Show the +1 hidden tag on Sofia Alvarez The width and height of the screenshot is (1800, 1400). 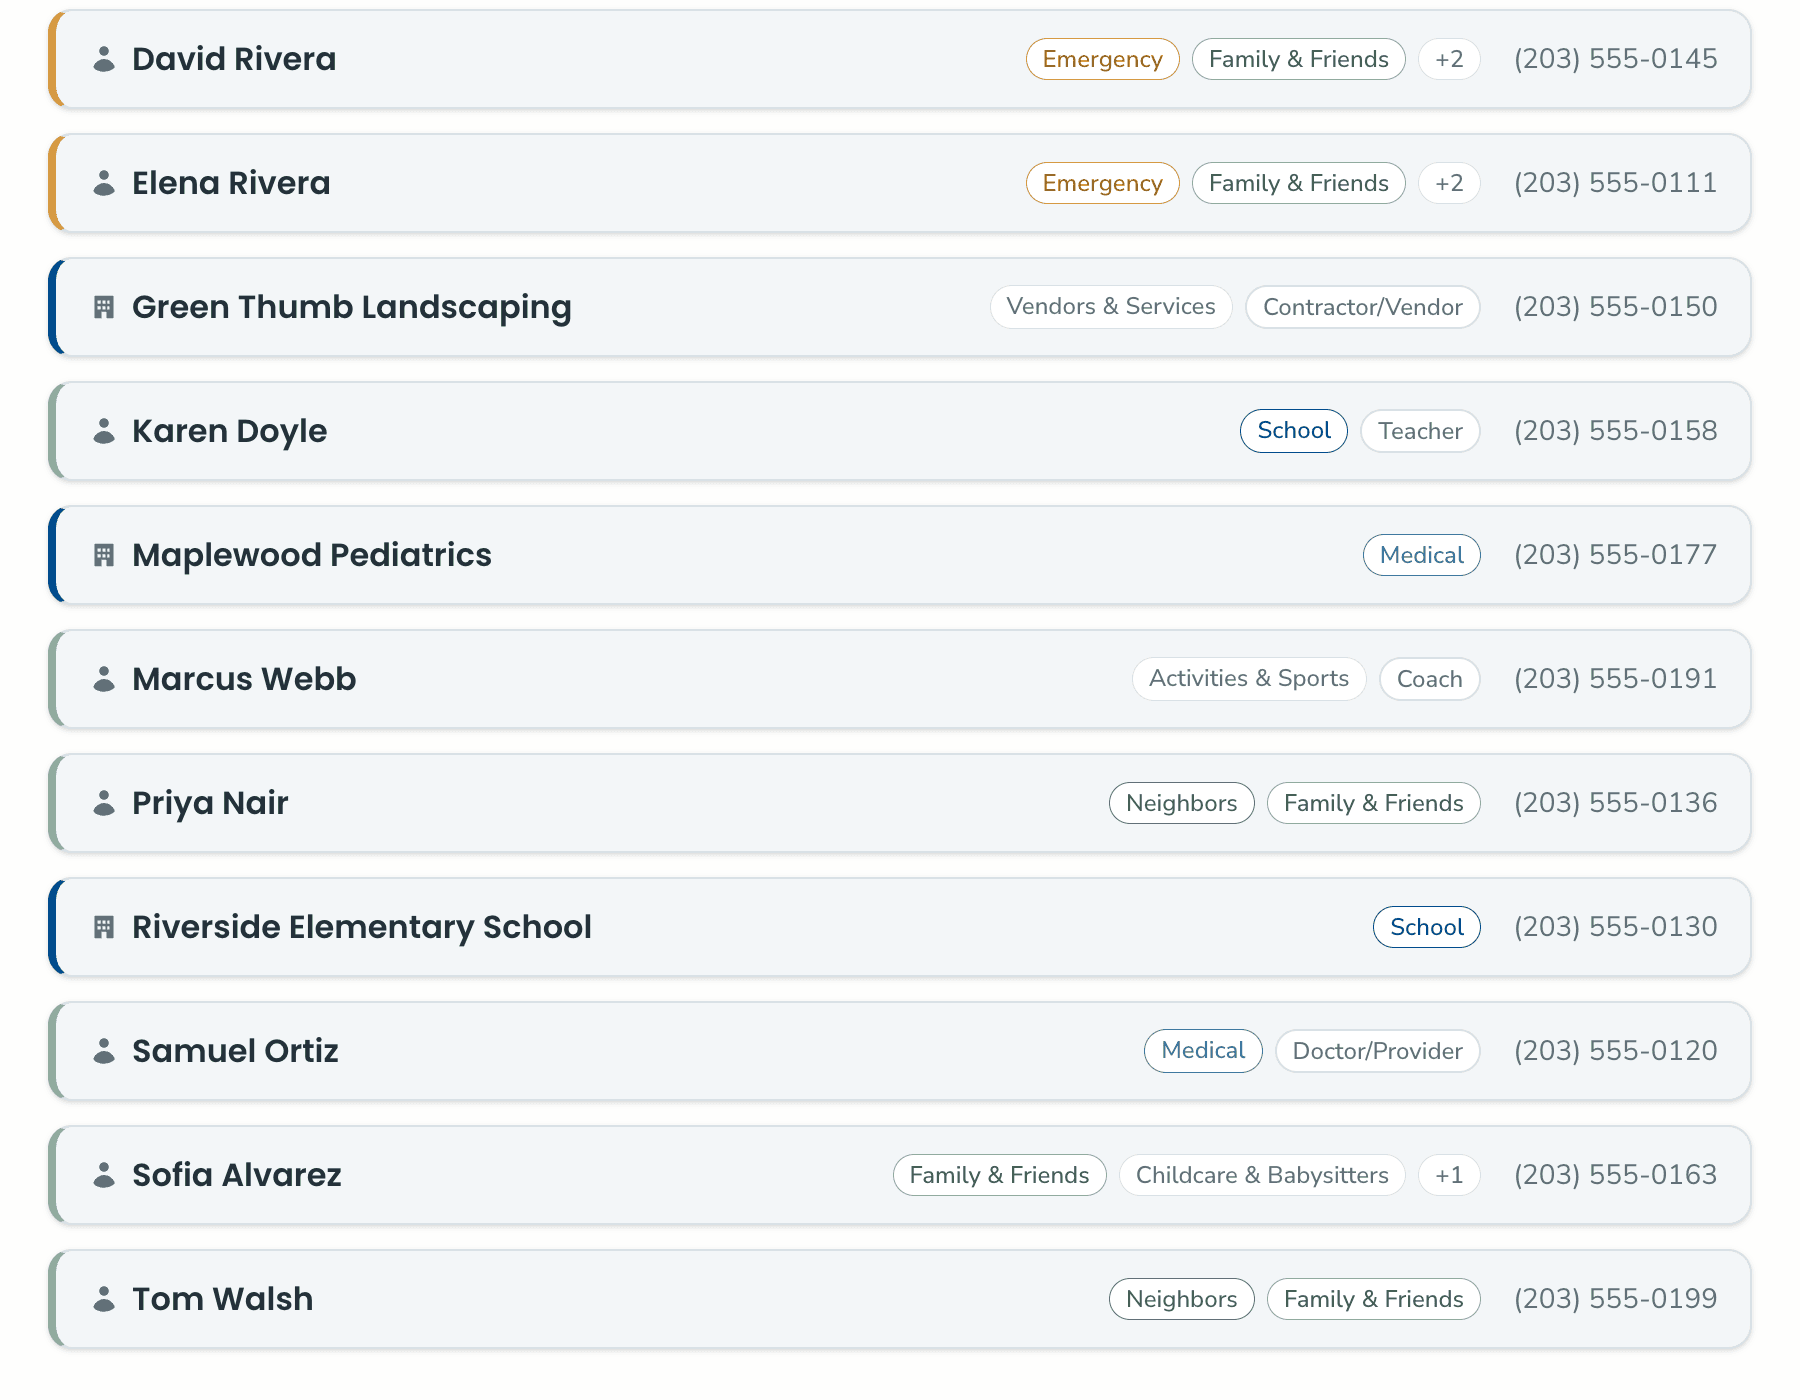[1449, 1175]
